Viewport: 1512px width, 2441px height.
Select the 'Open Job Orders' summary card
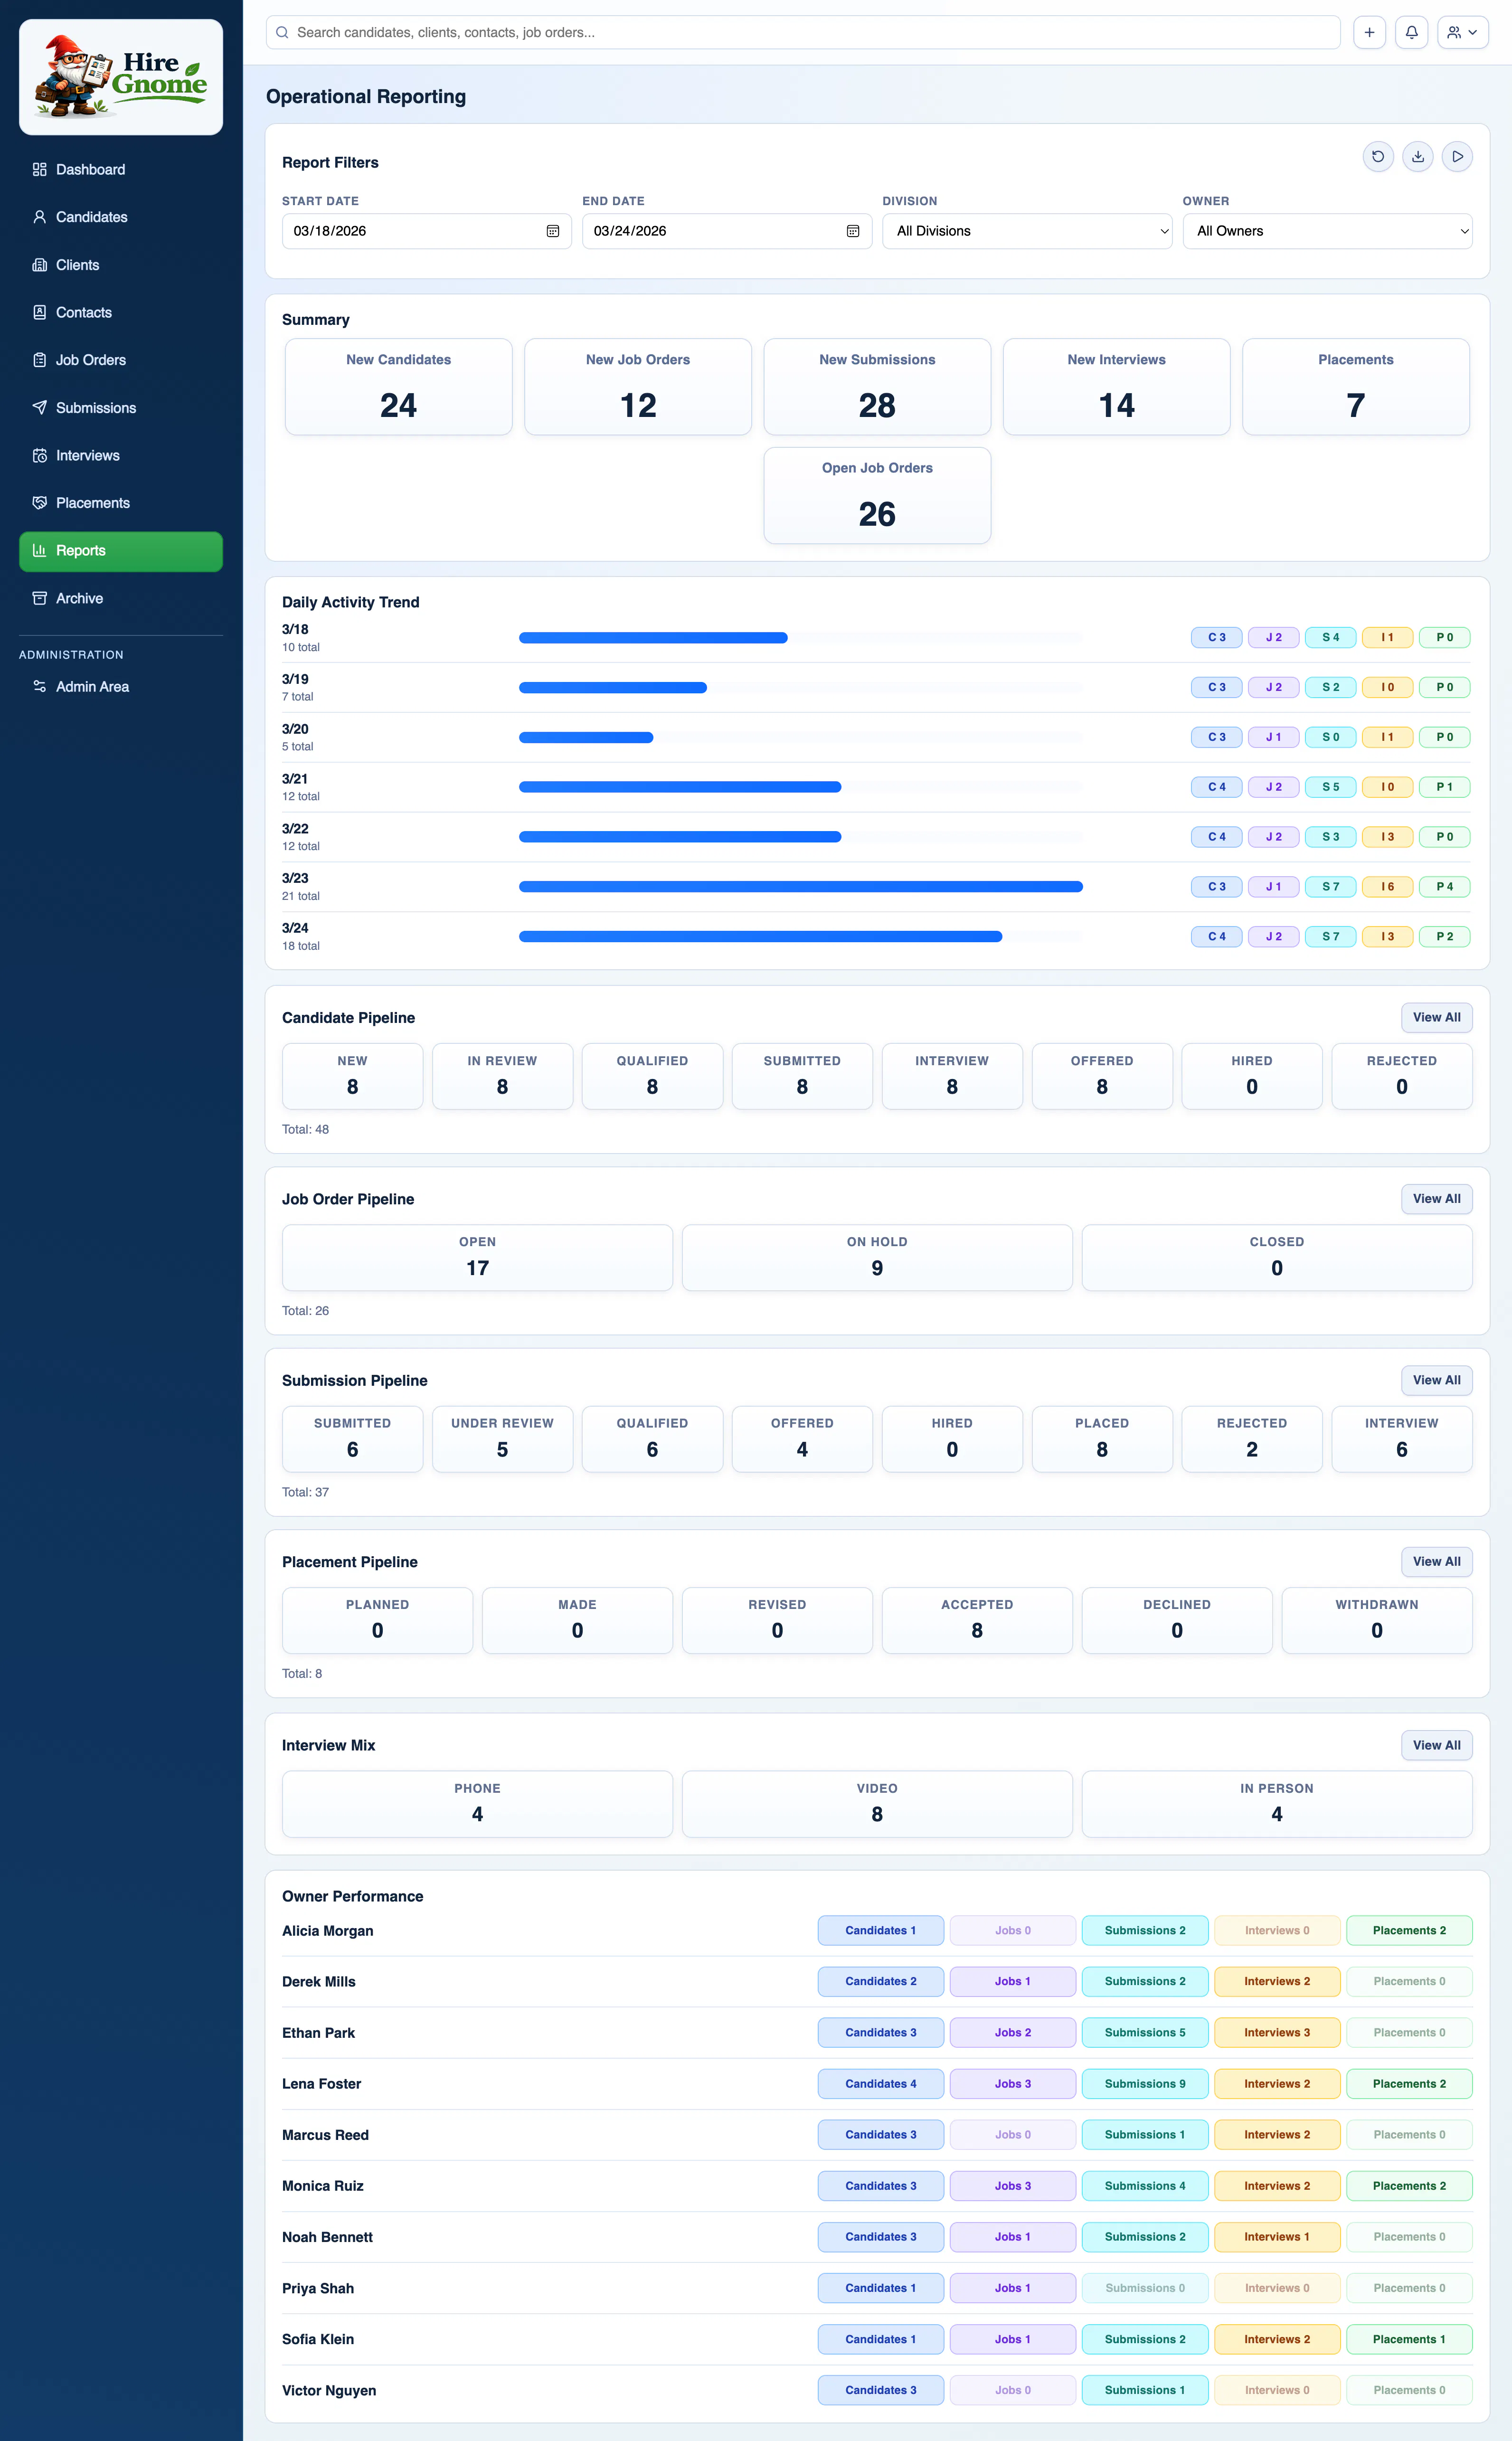pyautogui.click(x=877, y=496)
